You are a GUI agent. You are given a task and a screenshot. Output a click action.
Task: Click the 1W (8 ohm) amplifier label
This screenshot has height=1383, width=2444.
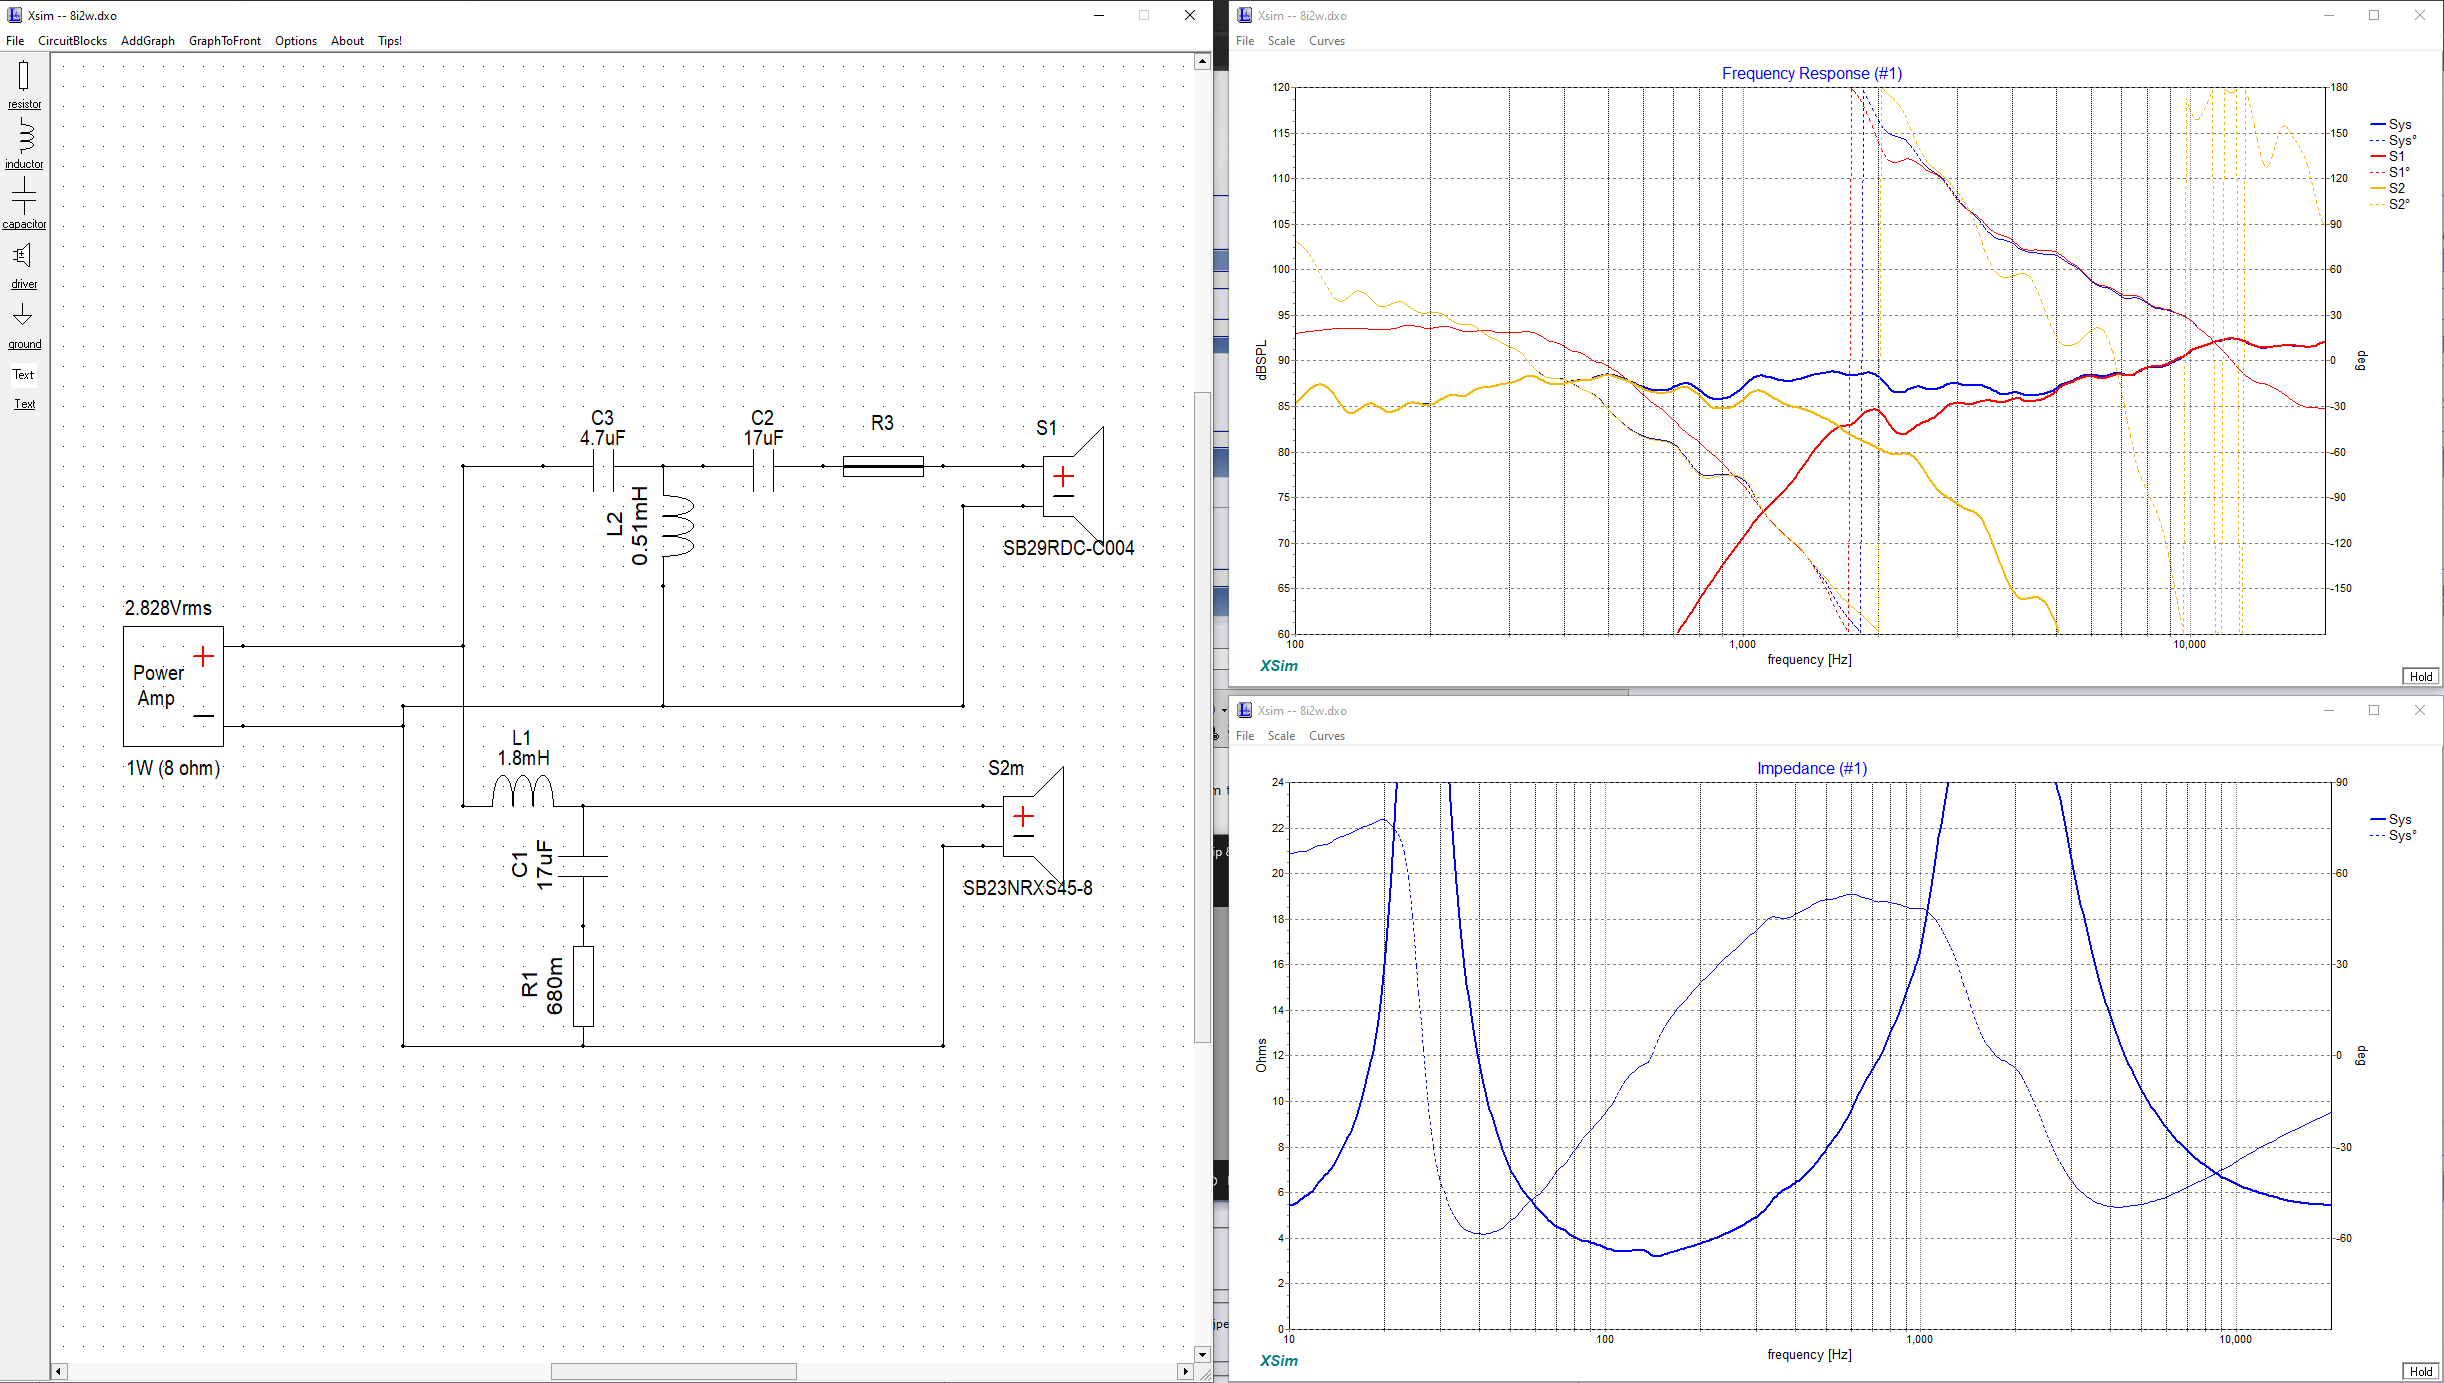coord(173,768)
